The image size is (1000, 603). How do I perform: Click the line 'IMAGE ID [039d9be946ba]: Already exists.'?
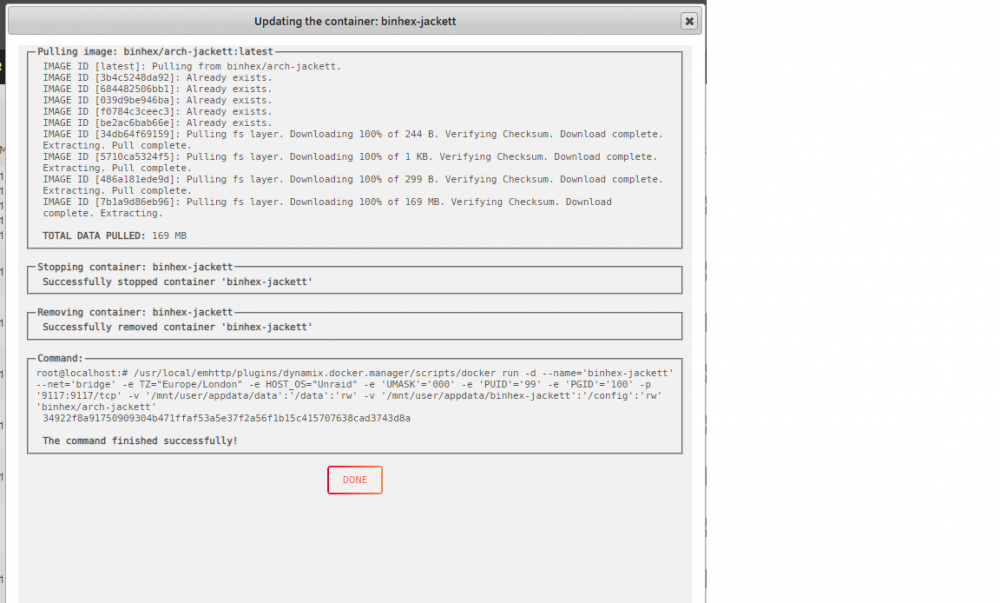click(x=158, y=100)
